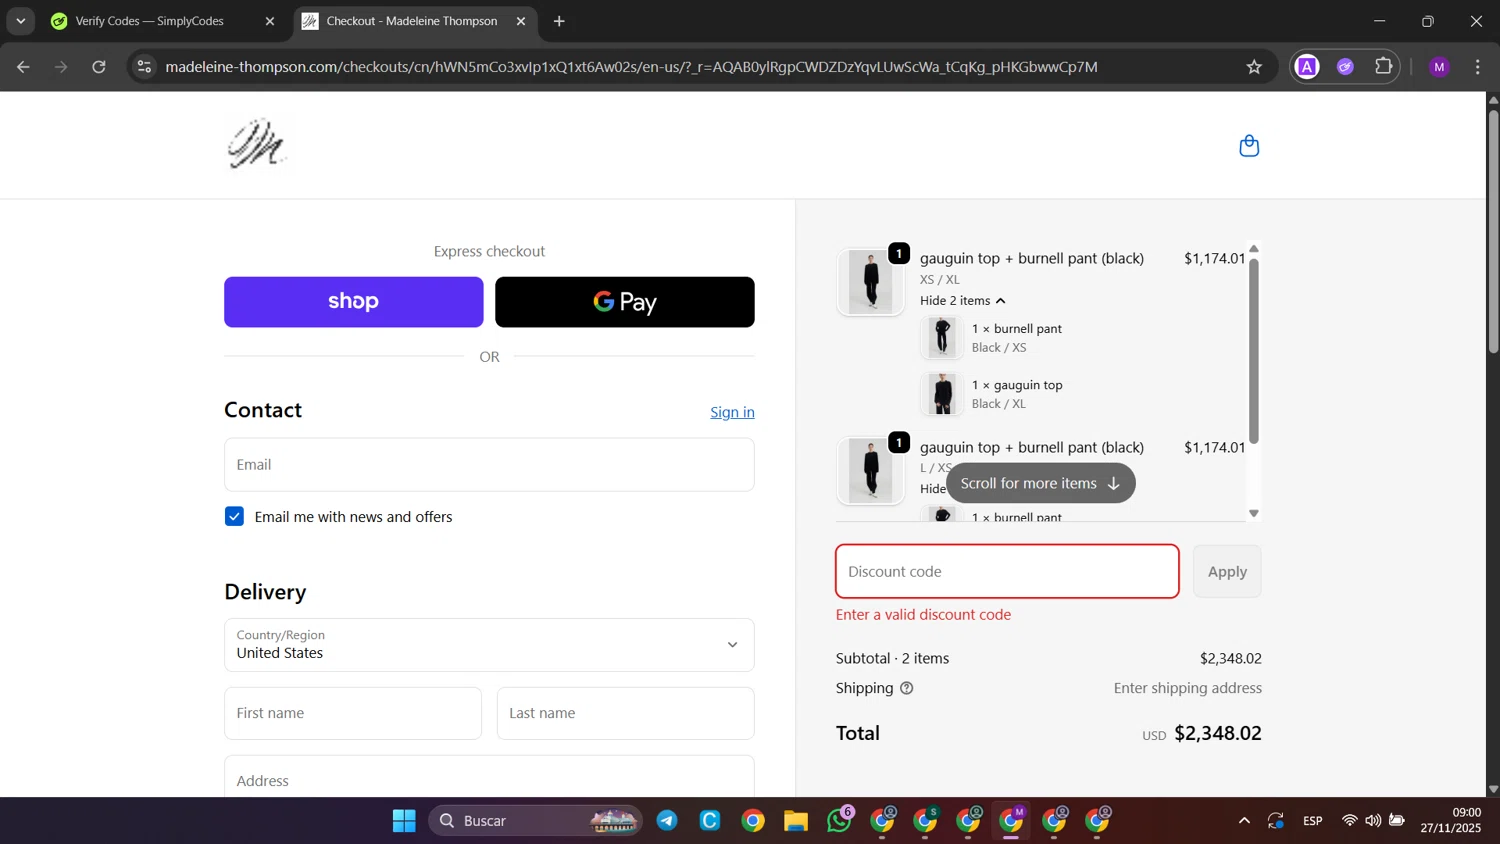Pay with the Shop express checkout button

coord(354,302)
